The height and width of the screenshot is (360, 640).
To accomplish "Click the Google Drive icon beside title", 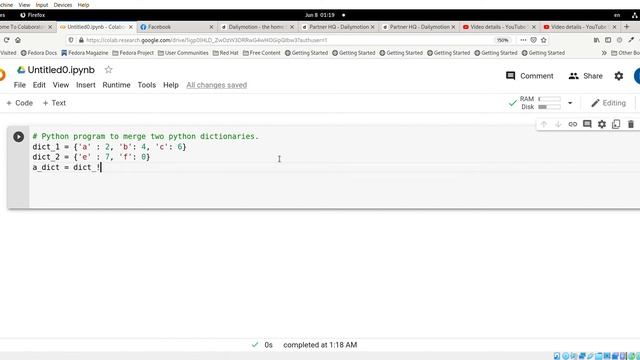I will click(x=21, y=70).
